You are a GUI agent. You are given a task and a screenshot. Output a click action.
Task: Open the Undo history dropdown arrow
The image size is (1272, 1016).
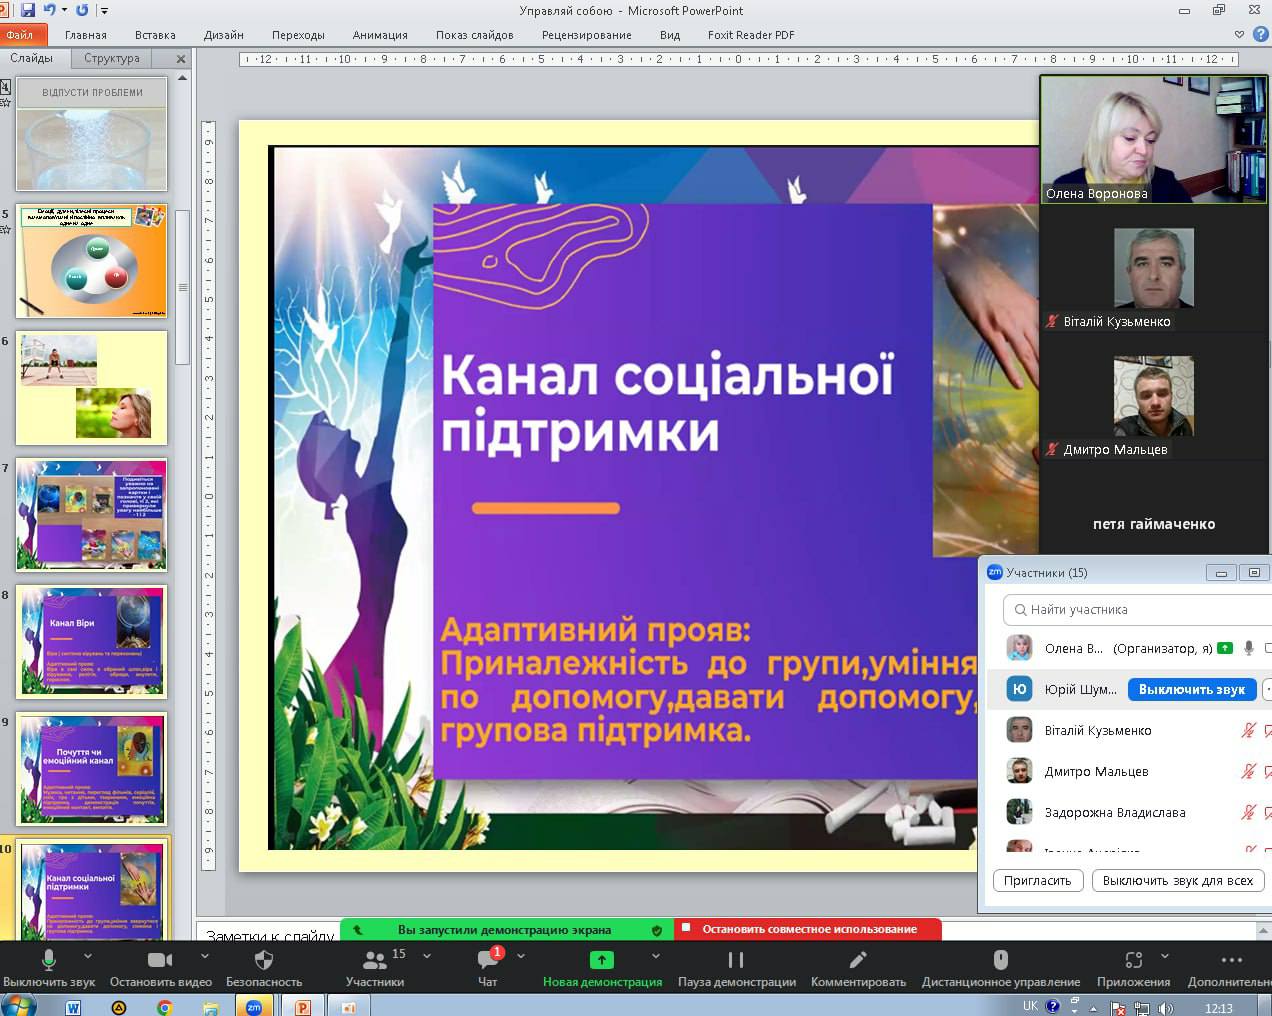click(65, 11)
